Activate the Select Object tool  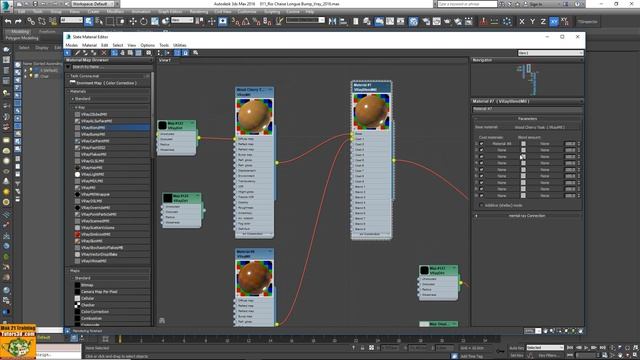(x=89, y=21)
